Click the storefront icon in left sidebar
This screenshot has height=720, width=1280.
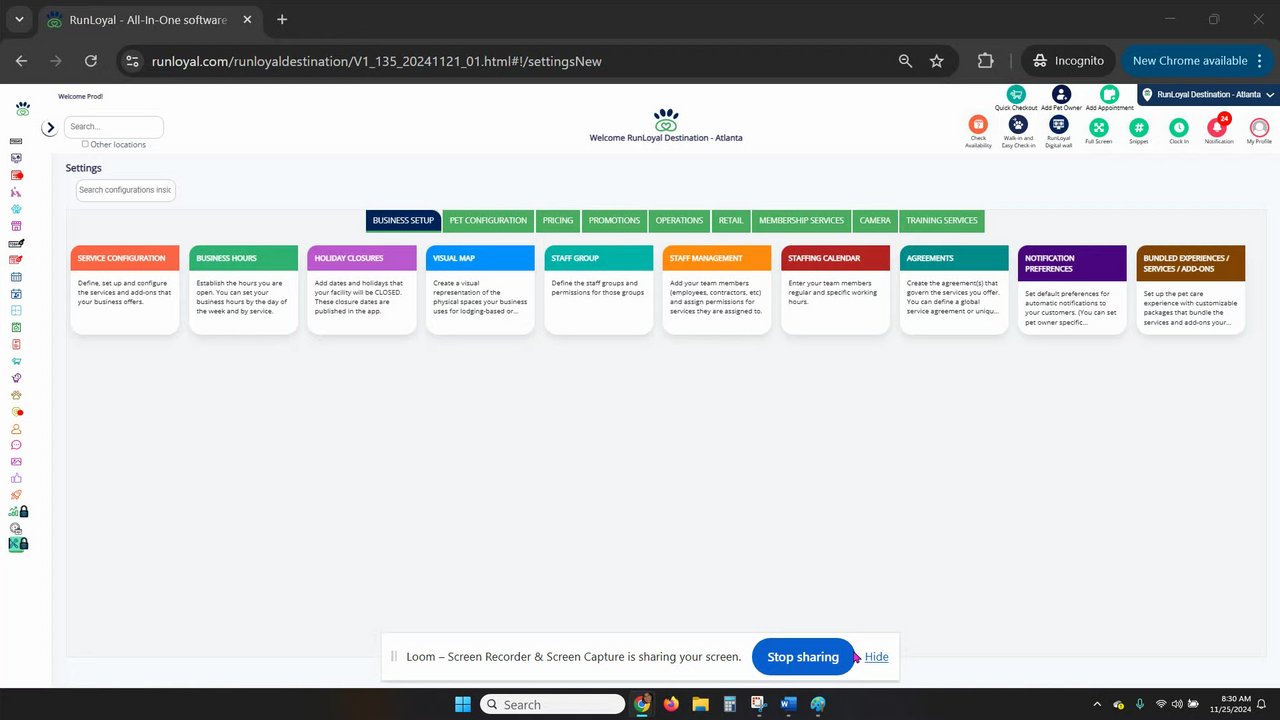pyautogui.click(x=16, y=226)
